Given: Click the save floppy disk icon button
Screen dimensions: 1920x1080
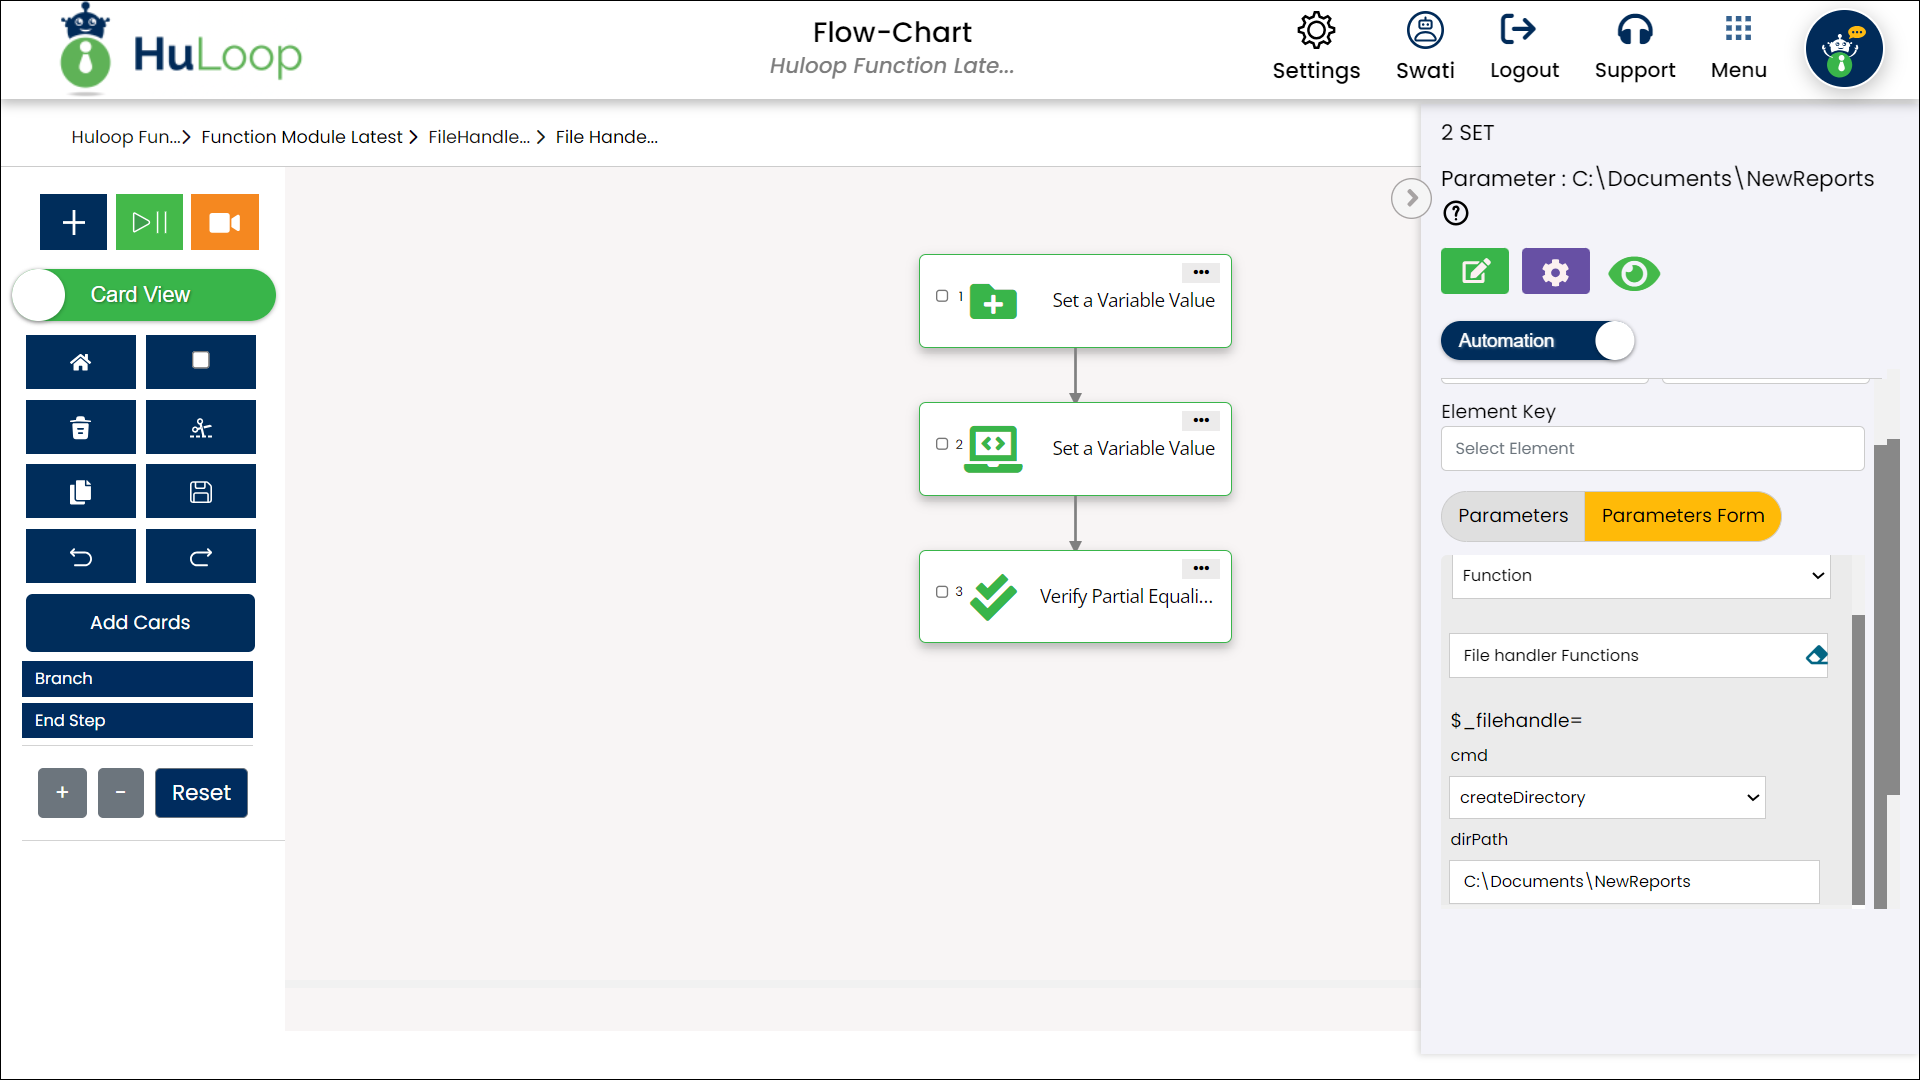Looking at the screenshot, I should (201, 491).
